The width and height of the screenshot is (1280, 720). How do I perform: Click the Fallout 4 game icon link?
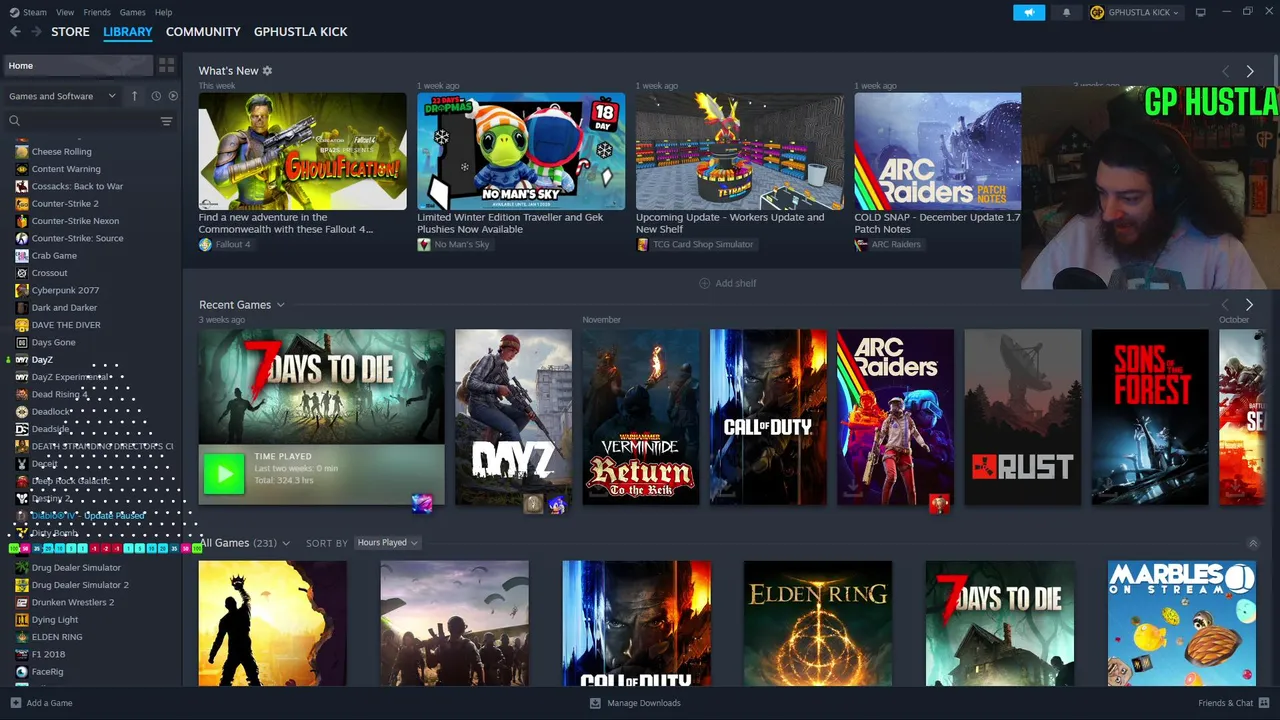click(x=205, y=244)
